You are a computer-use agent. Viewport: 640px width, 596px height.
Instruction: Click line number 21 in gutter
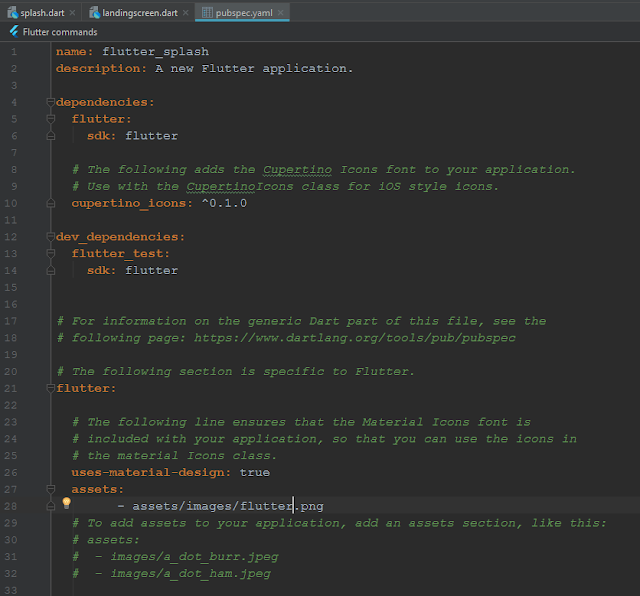(11, 388)
